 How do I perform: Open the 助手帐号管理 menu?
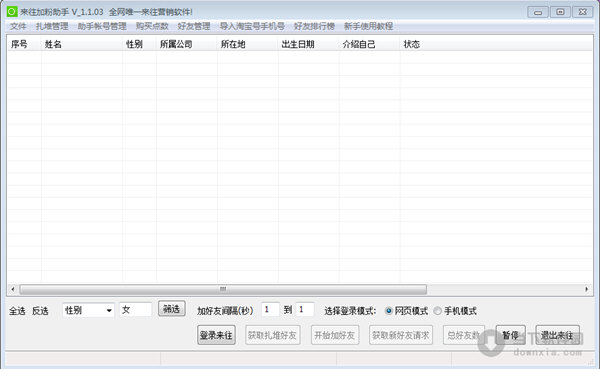102,26
